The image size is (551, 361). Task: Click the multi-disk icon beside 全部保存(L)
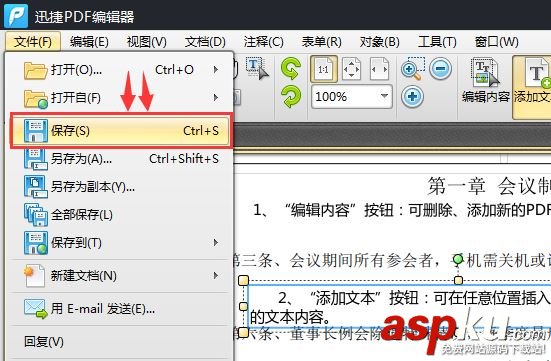pyautogui.click(x=35, y=215)
